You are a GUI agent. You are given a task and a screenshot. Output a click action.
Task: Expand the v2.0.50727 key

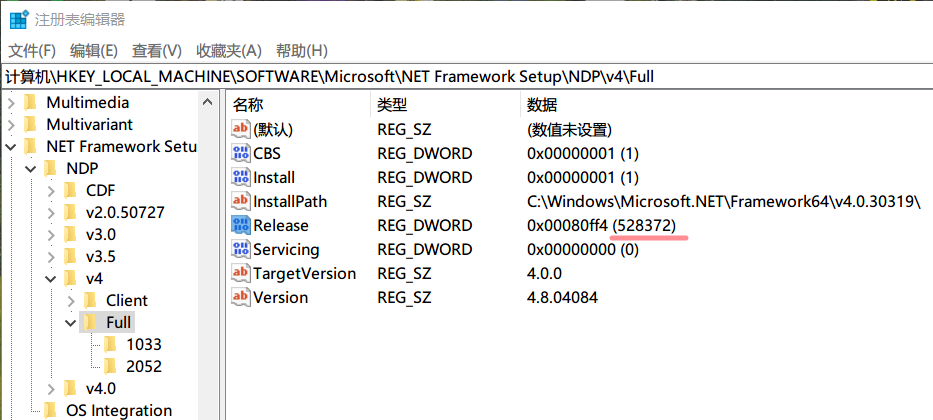(51, 212)
